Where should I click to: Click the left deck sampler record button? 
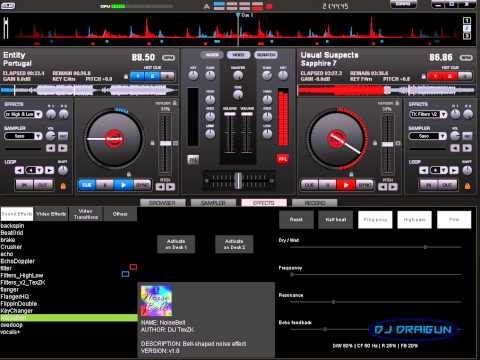(63, 136)
